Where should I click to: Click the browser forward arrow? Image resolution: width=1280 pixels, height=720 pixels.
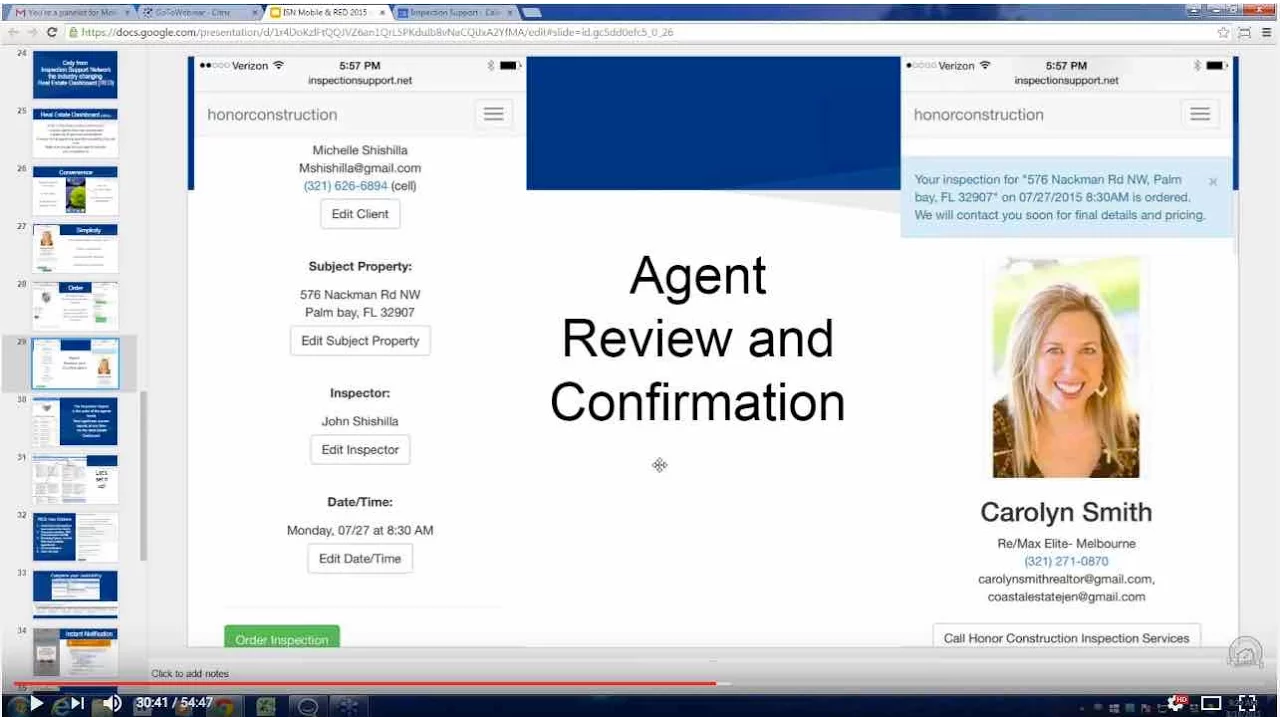tap(32, 32)
